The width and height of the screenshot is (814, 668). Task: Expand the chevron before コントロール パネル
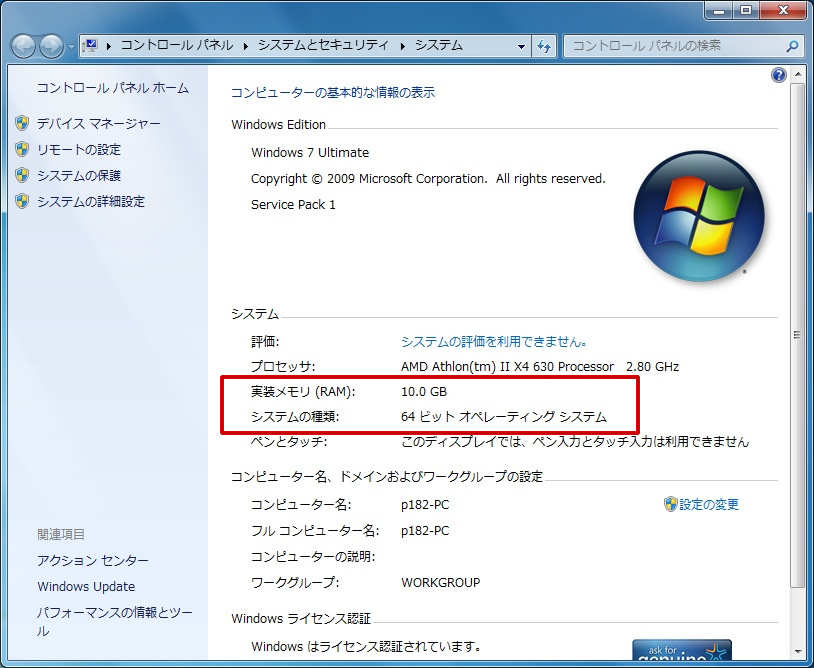click(x=108, y=46)
